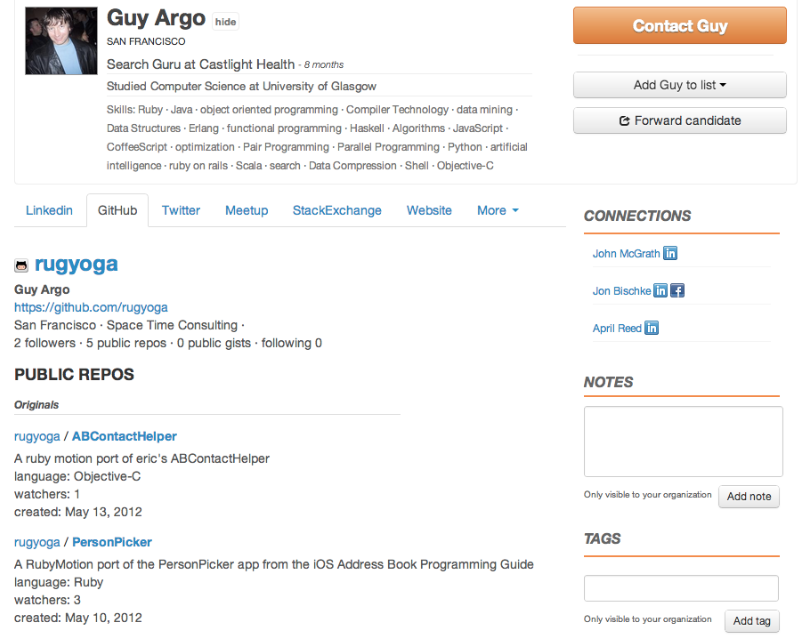
Task: Click the Add tag button
Action: pos(751,621)
